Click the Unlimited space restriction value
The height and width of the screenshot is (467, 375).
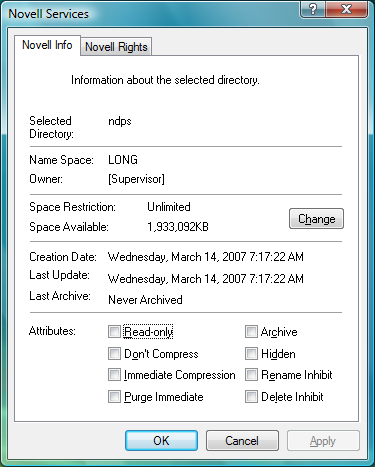(169, 207)
